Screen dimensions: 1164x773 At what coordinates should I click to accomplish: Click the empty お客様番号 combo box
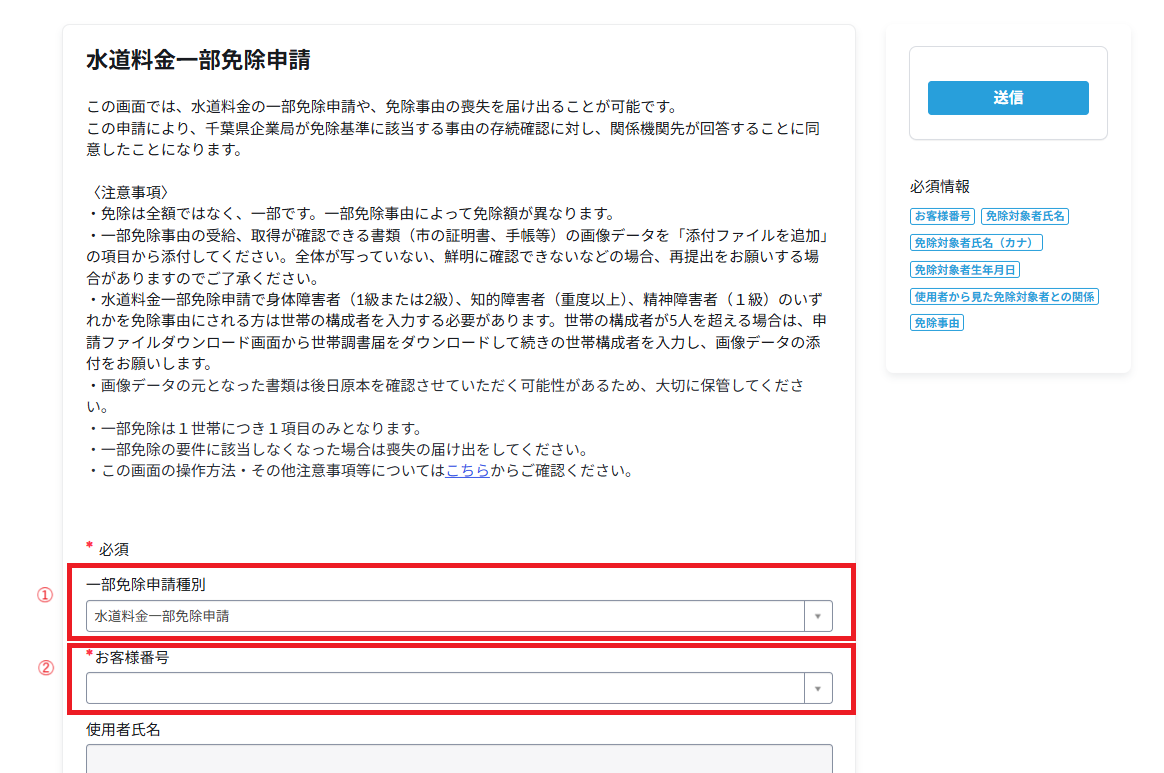445,688
